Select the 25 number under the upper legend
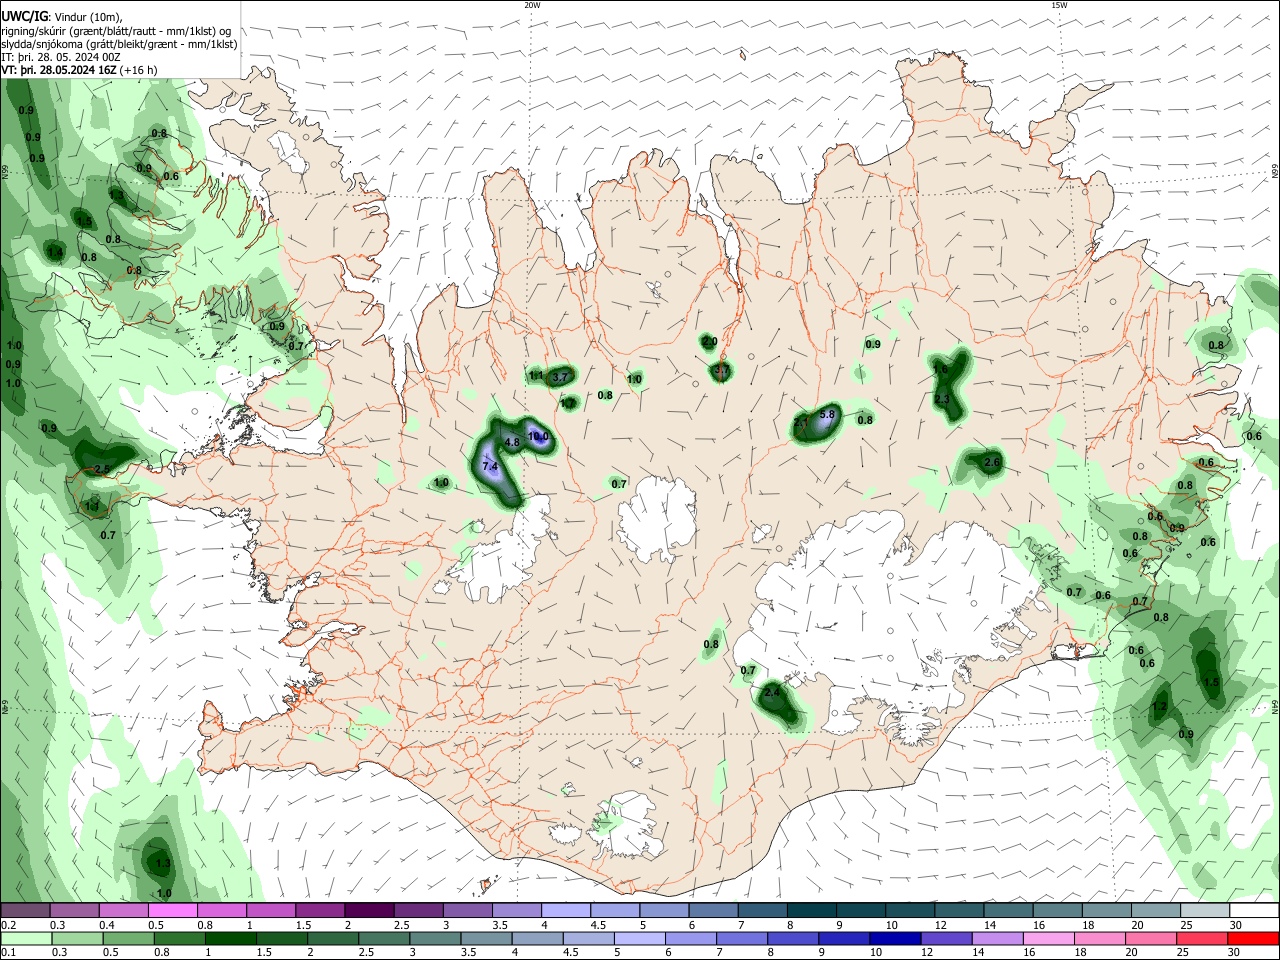The image size is (1280, 960). (1186, 925)
